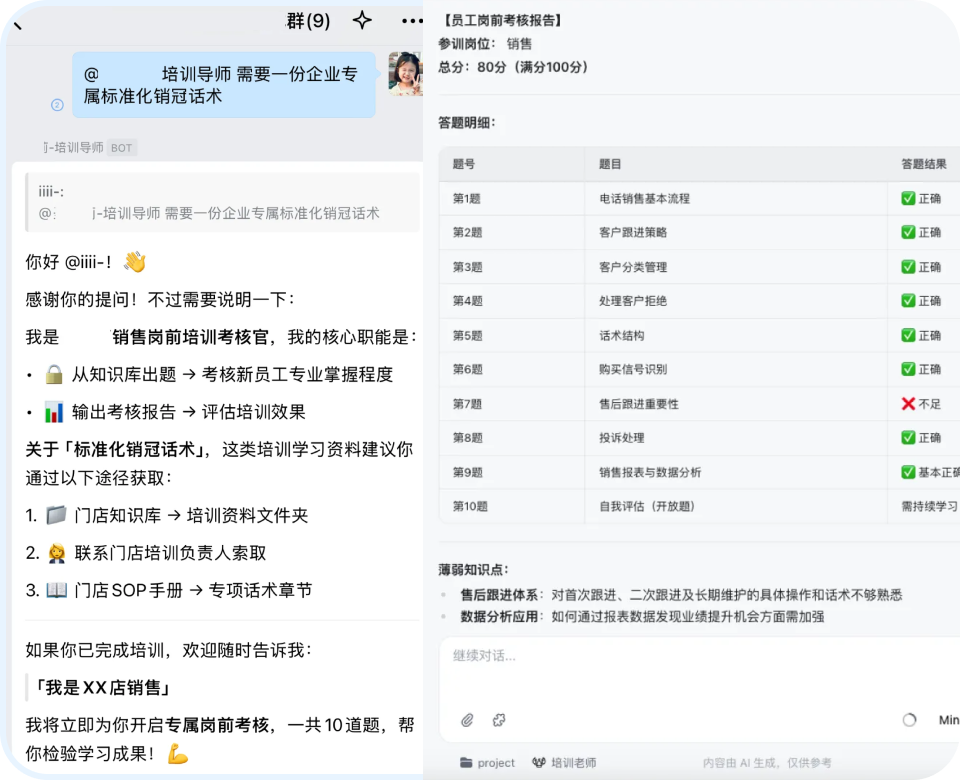Viewport: 960px width, 780px height.
Task: Click the 题目 column header
Action: coord(610,164)
